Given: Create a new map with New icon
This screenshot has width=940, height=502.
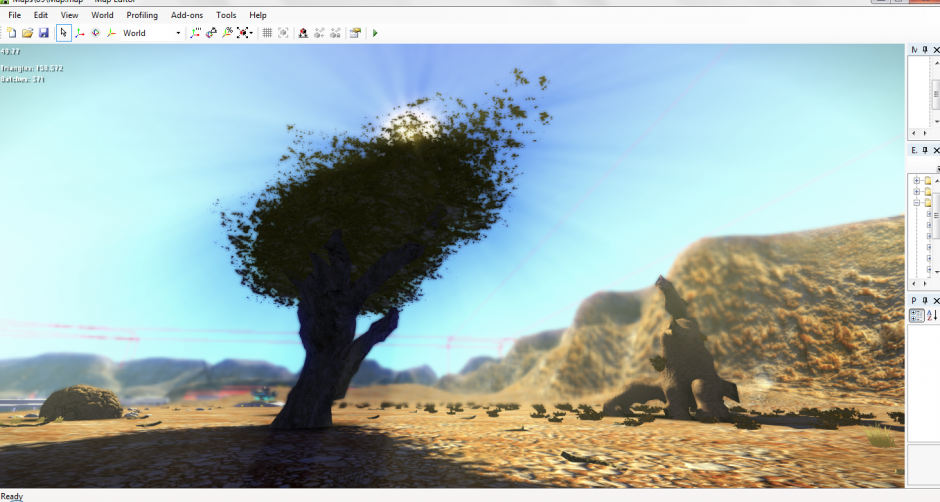Looking at the screenshot, I should click(x=12, y=33).
